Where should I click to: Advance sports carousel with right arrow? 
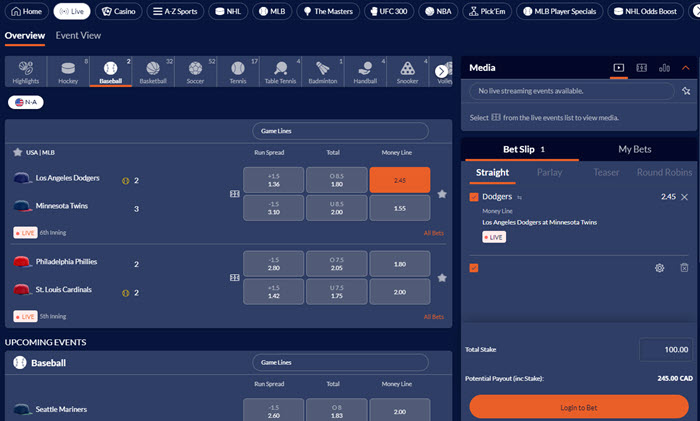441,71
